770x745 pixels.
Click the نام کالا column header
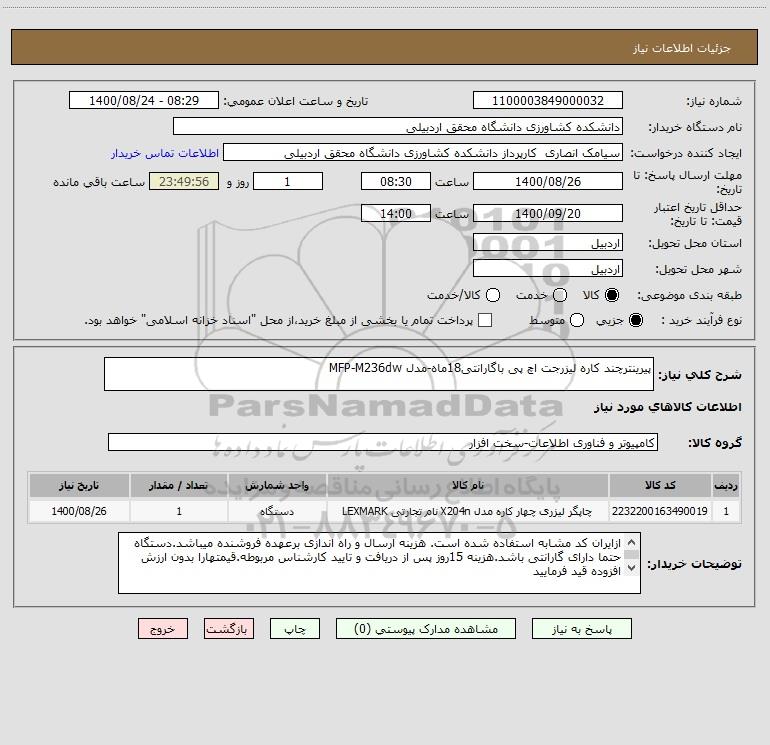468,485
